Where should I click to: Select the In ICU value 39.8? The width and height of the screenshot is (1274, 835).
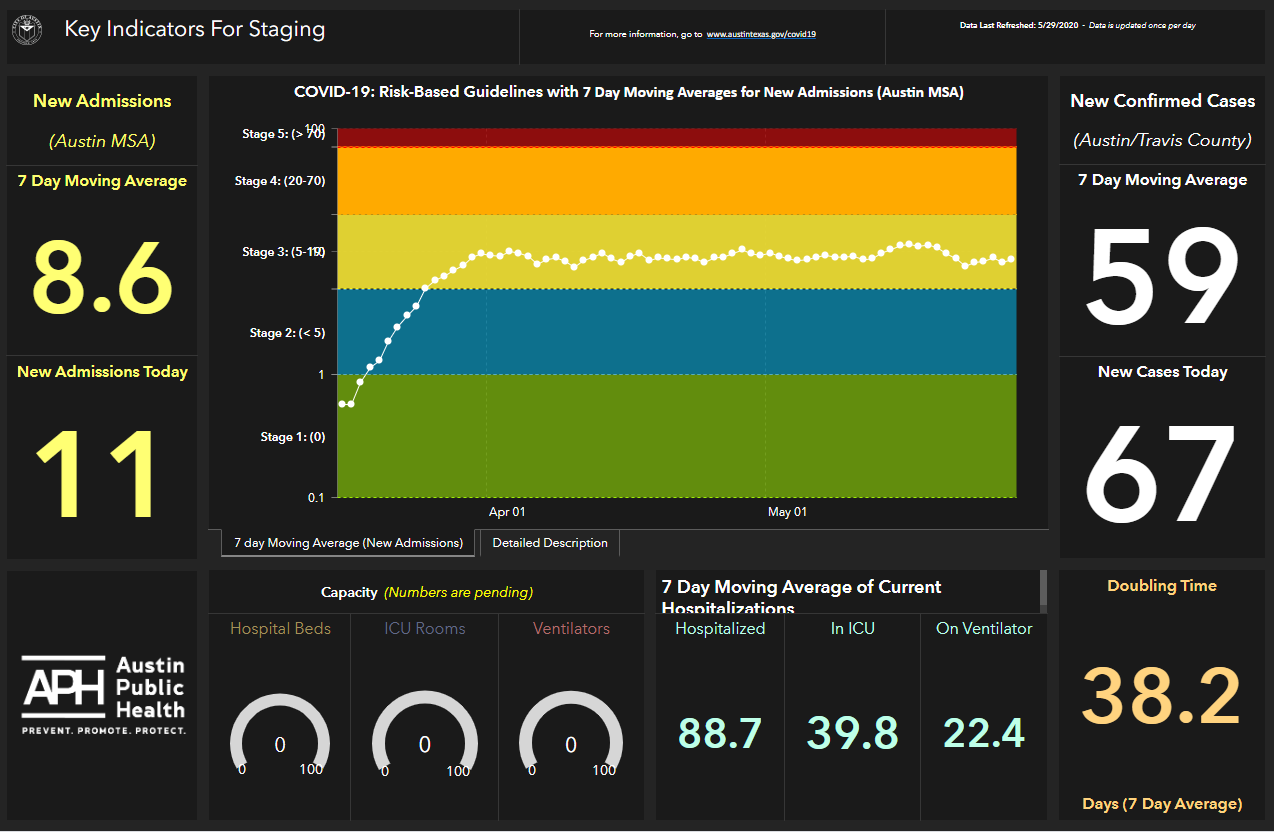[851, 733]
